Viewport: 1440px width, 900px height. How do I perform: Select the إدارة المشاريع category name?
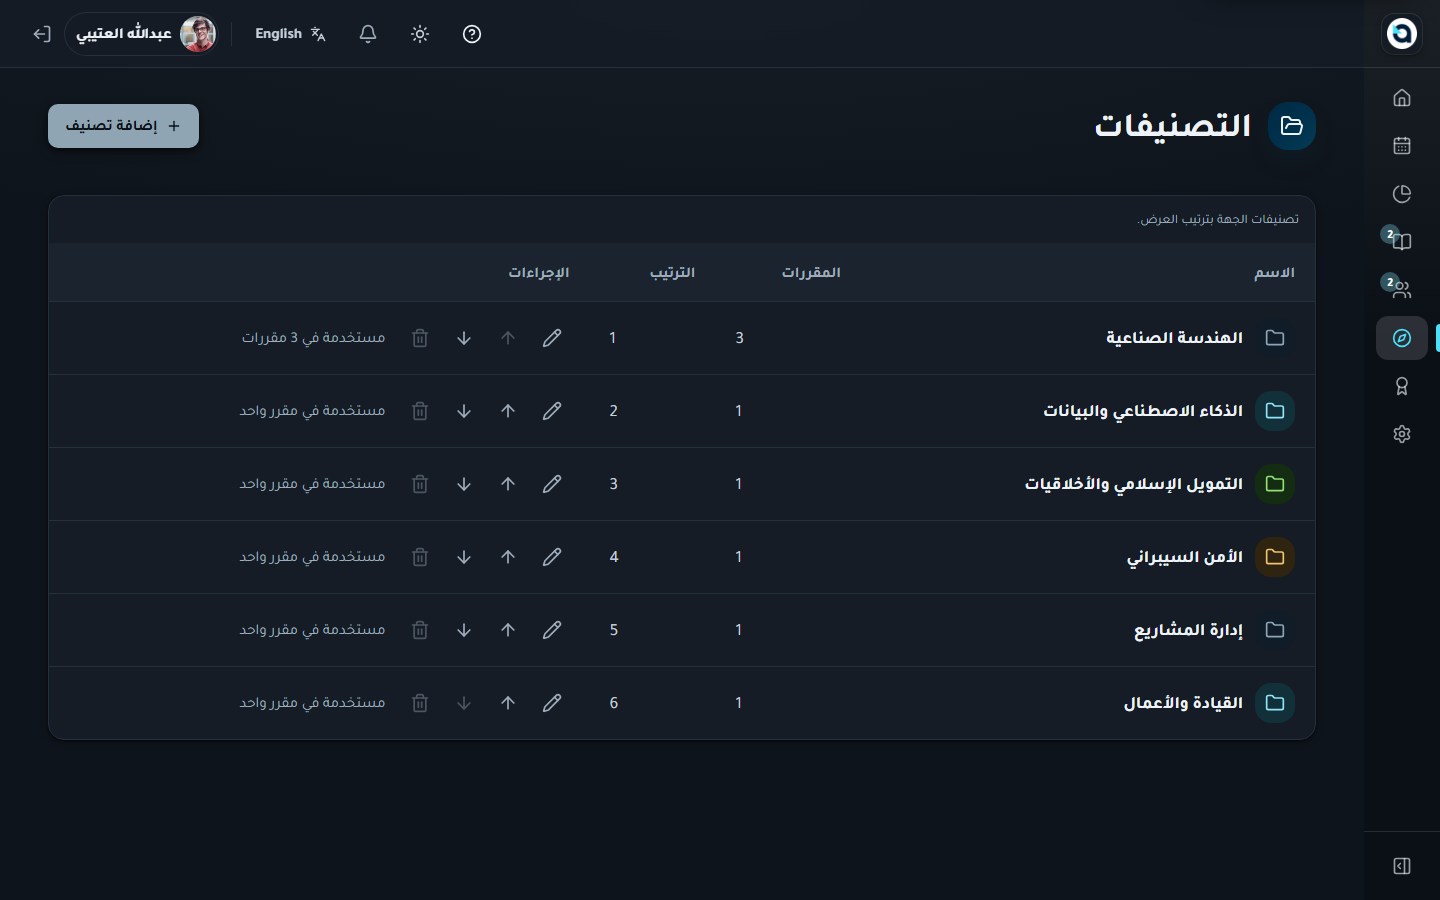pos(1188,630)
